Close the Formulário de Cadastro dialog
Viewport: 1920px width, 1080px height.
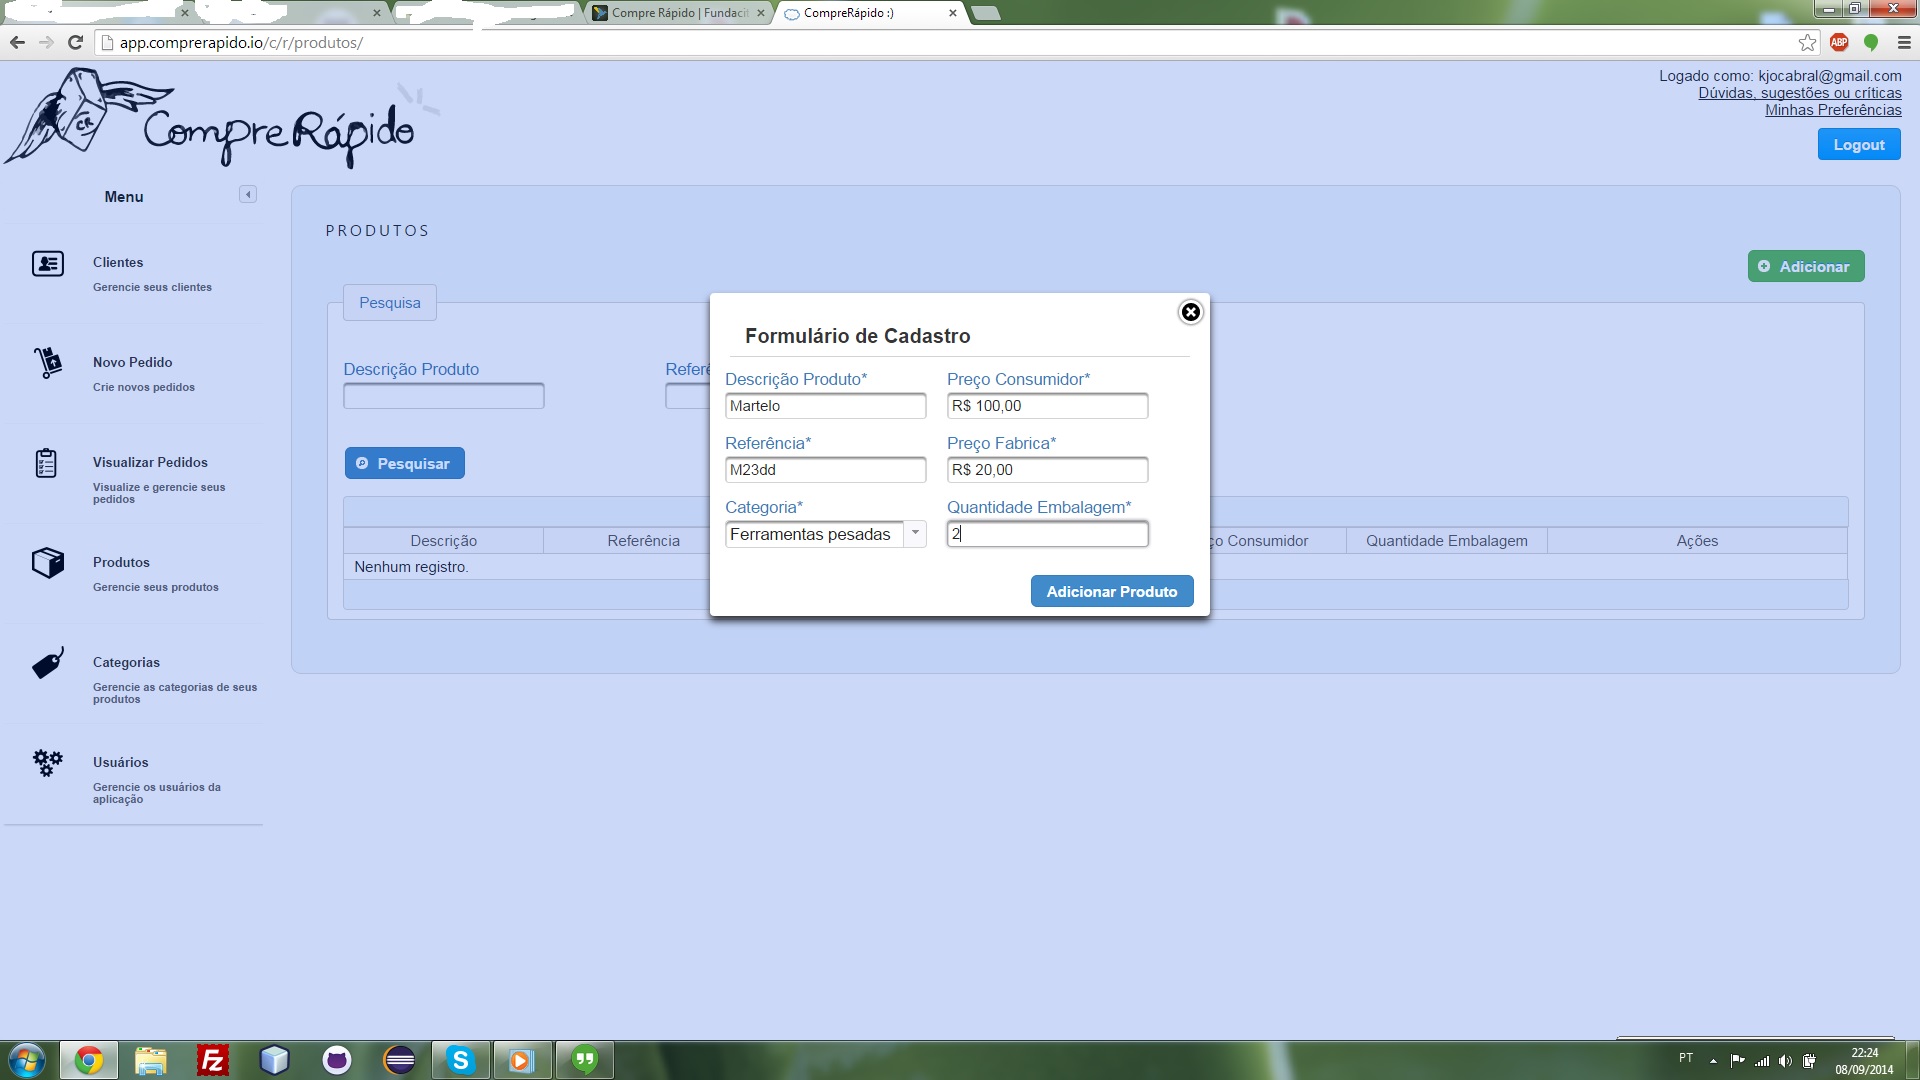click(x=1190, y=312)
